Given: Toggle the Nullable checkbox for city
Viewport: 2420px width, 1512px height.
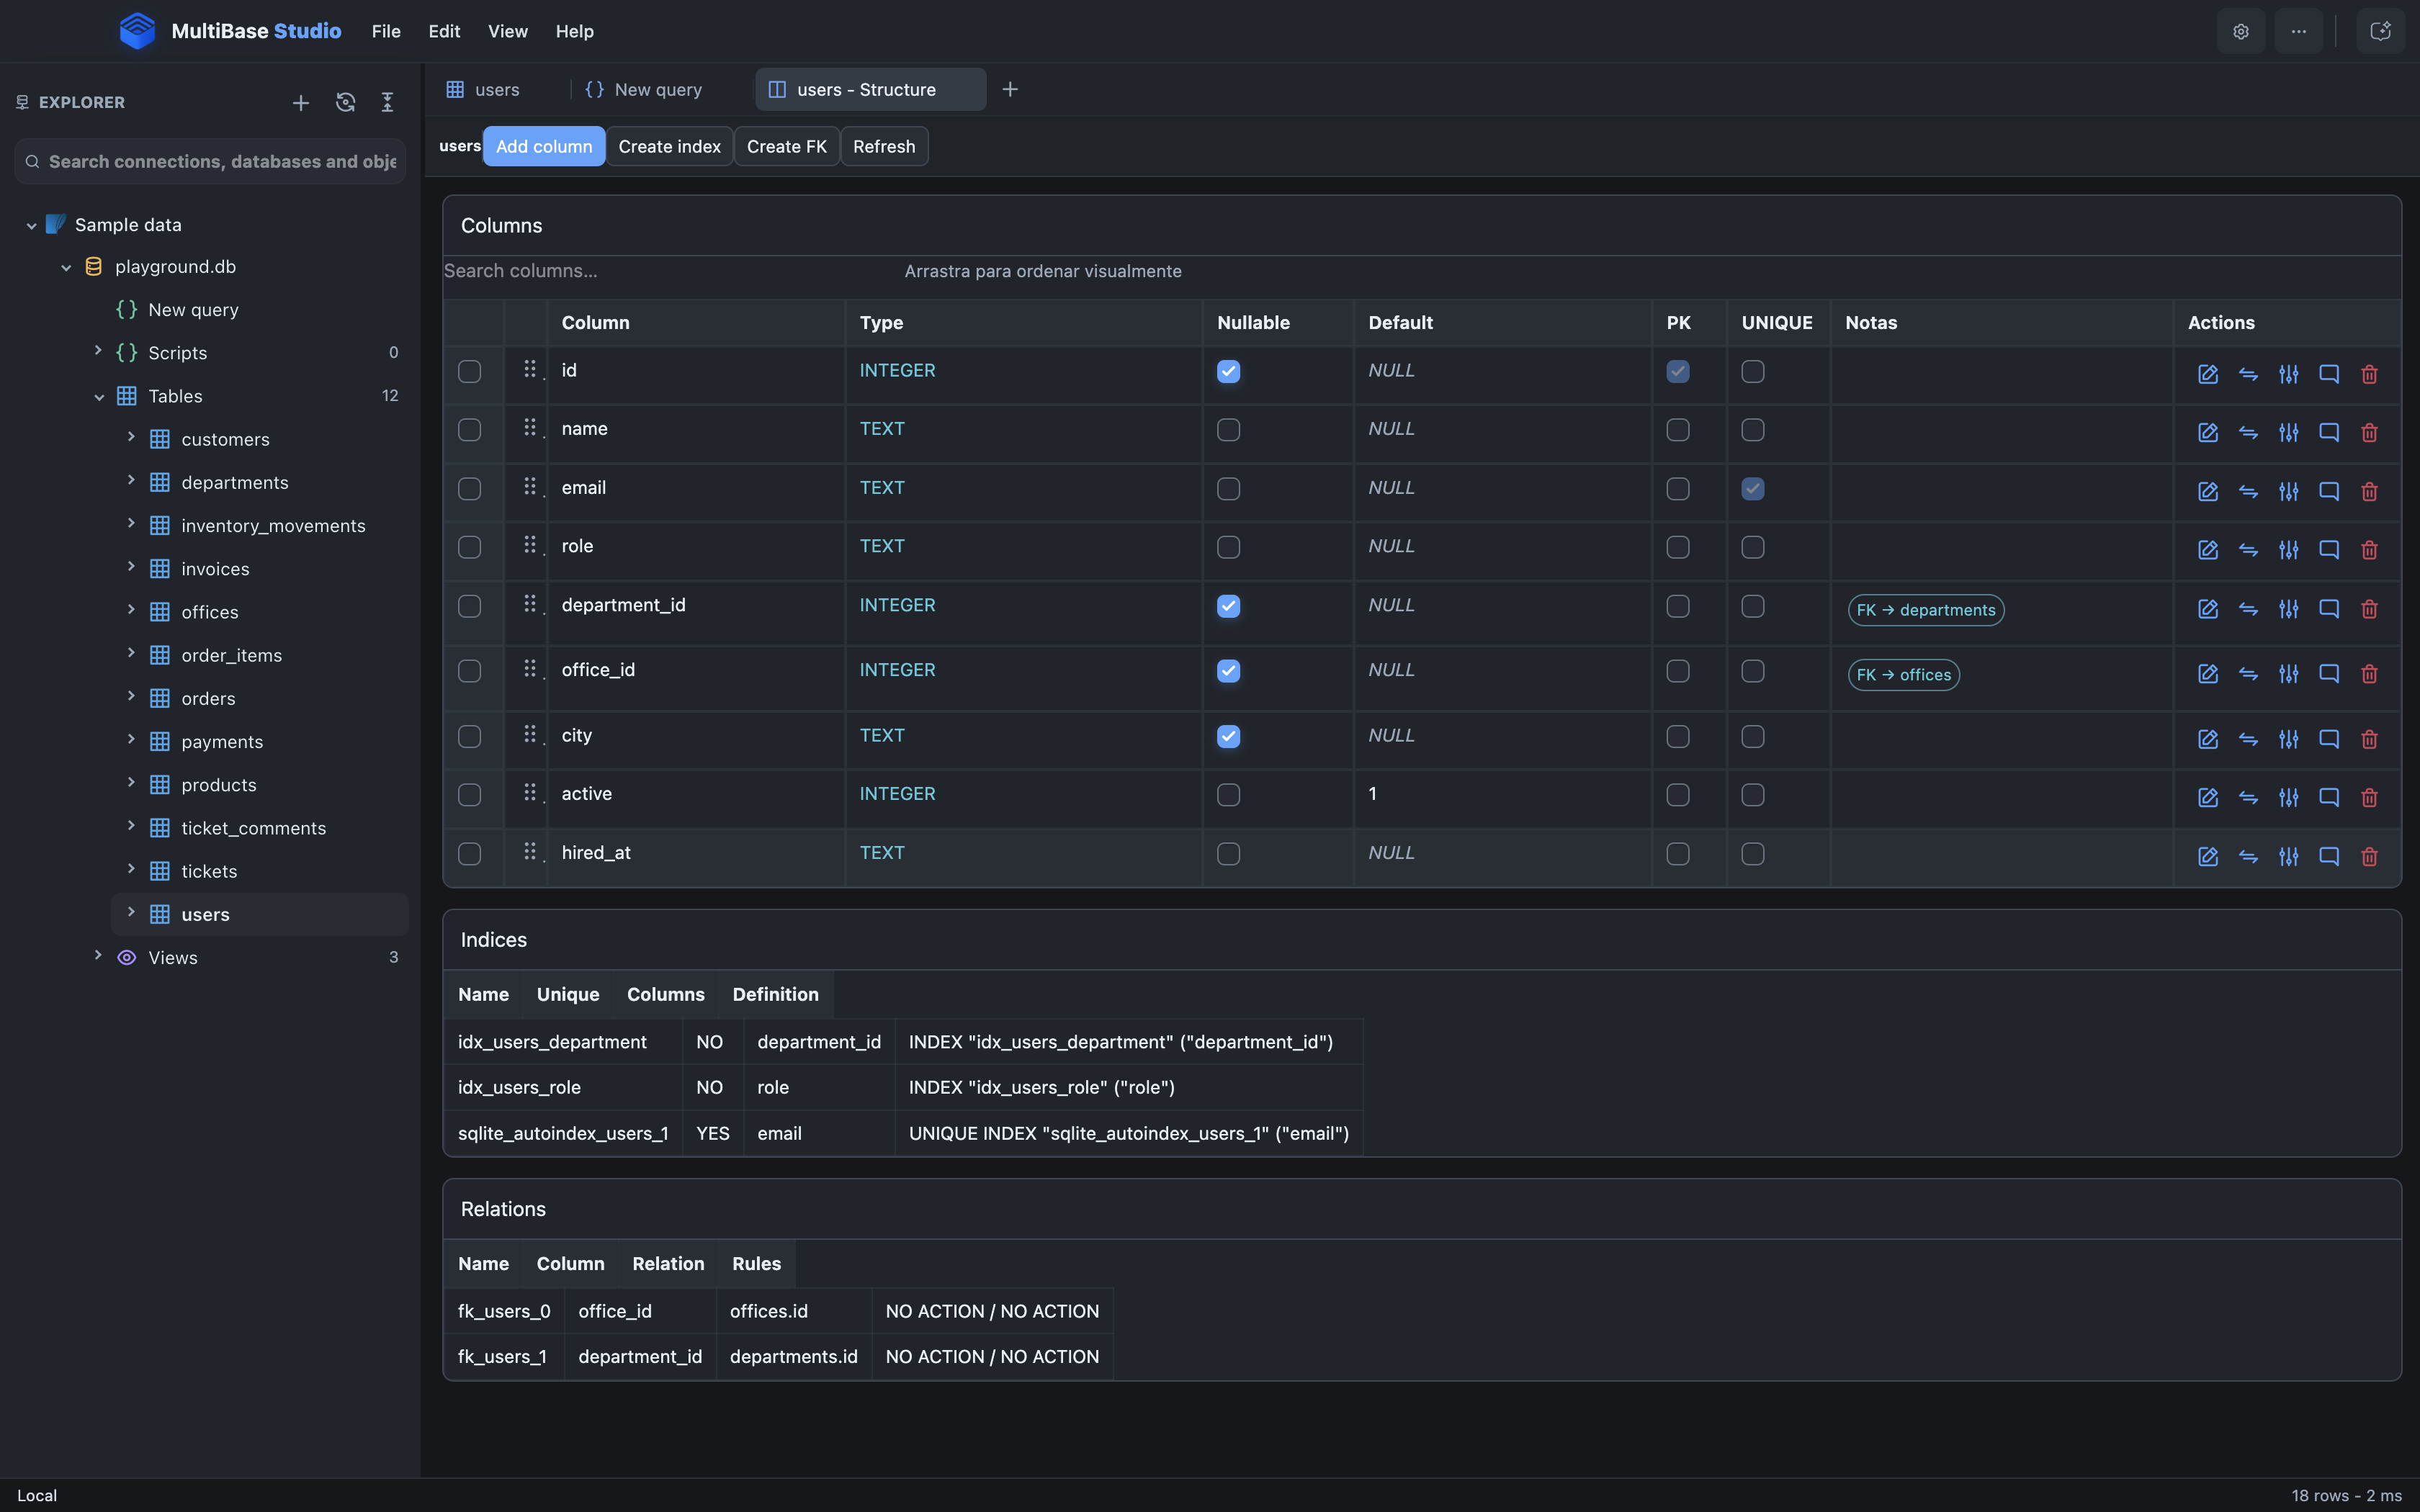Looking at the screenshot, I should [x=1228, y=736].
